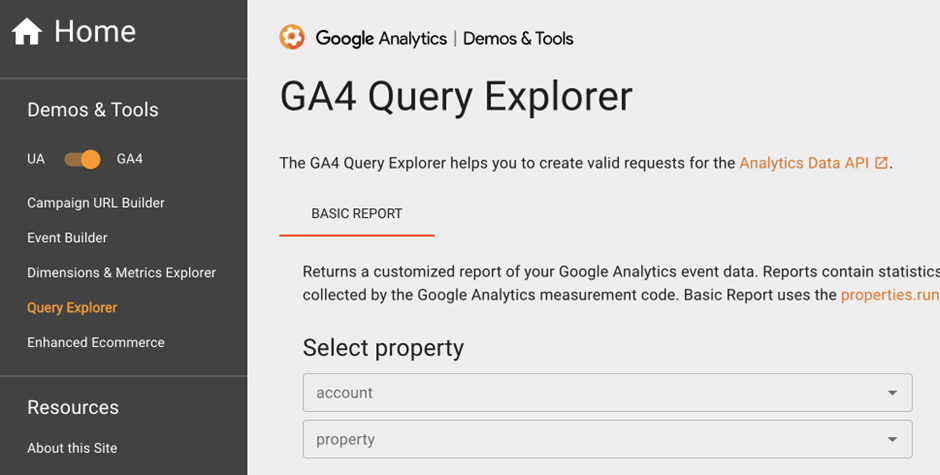Select Query Explorer in sidebar
The image size is (940, 475).
[x=72, y=308]
